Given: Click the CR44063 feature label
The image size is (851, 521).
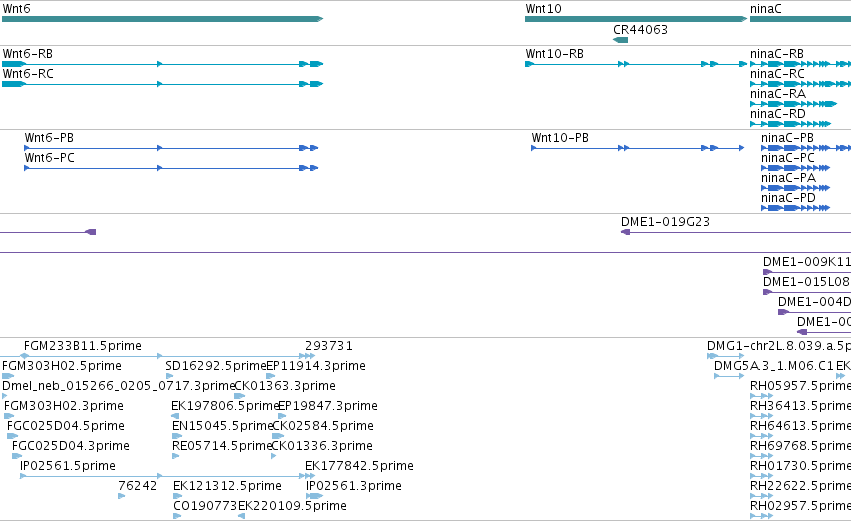Looking at the screenshot, I should [640, 30].
